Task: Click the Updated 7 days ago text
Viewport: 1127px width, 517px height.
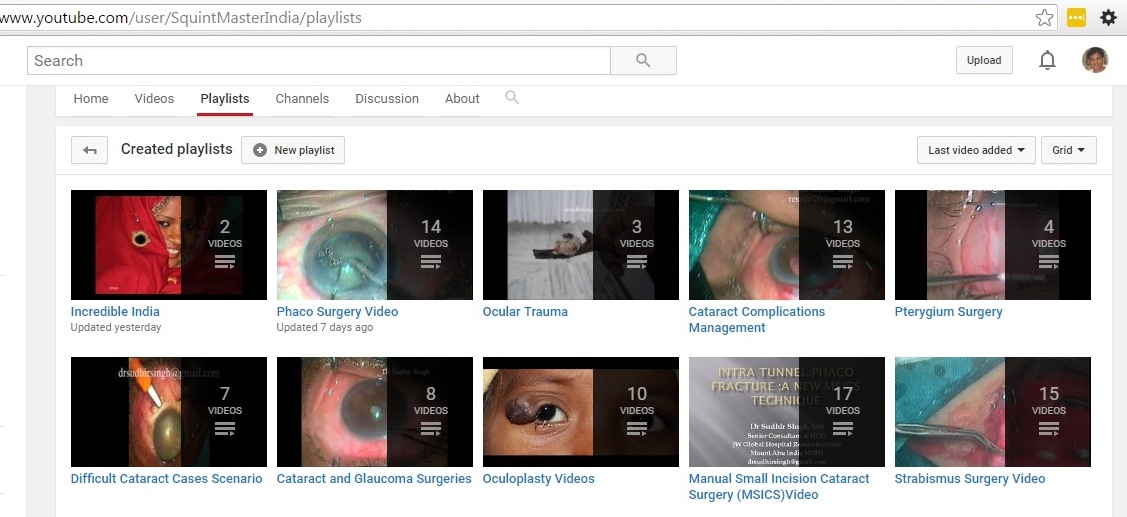Action: coord(325,327)
